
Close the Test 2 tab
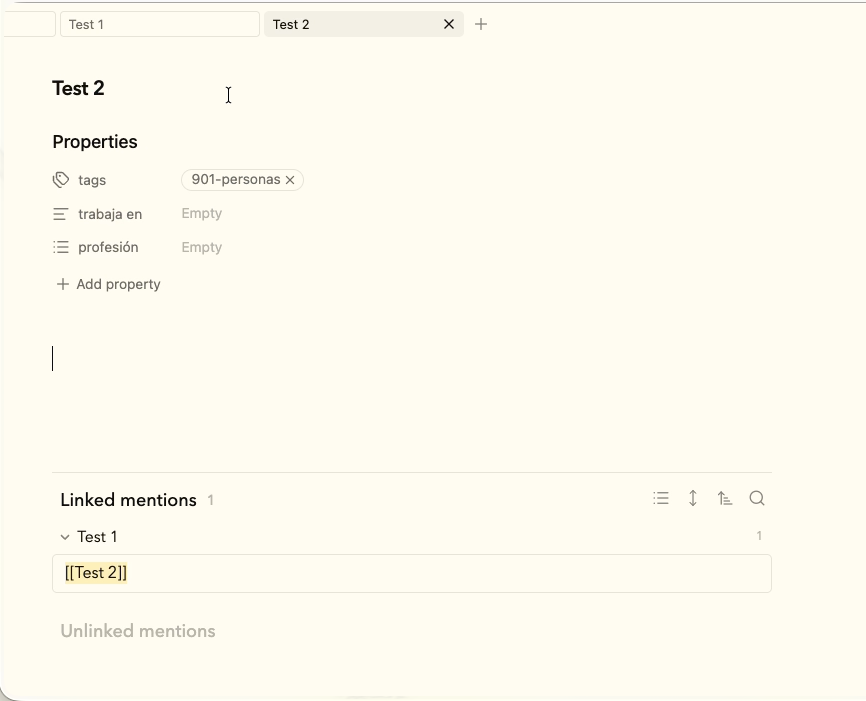(449, 24)
